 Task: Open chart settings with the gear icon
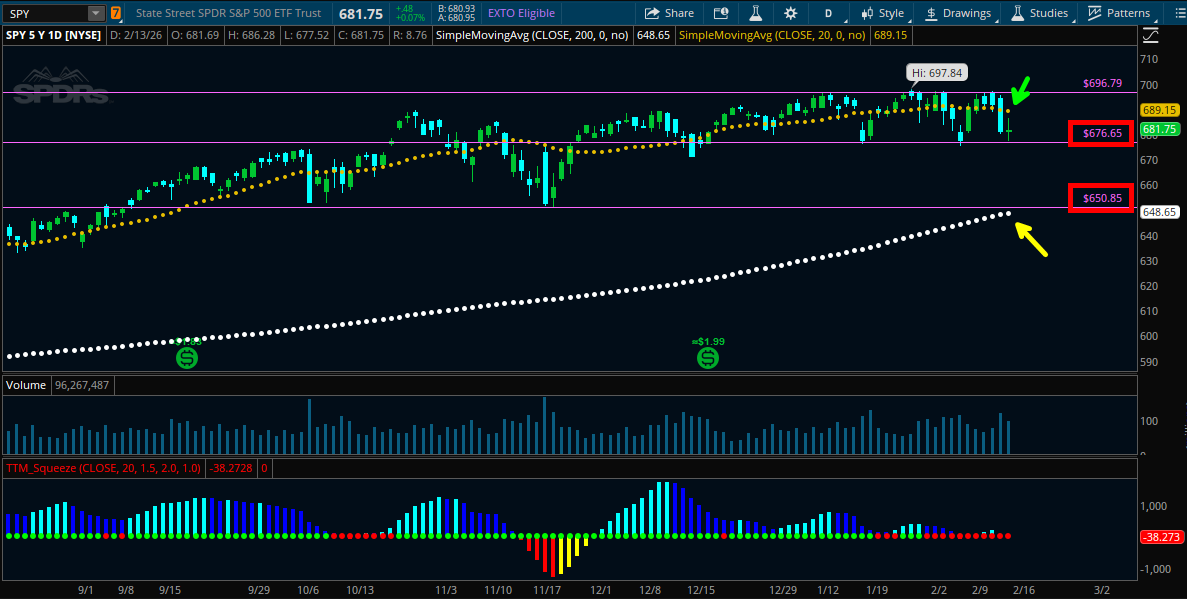click(790, 13)
